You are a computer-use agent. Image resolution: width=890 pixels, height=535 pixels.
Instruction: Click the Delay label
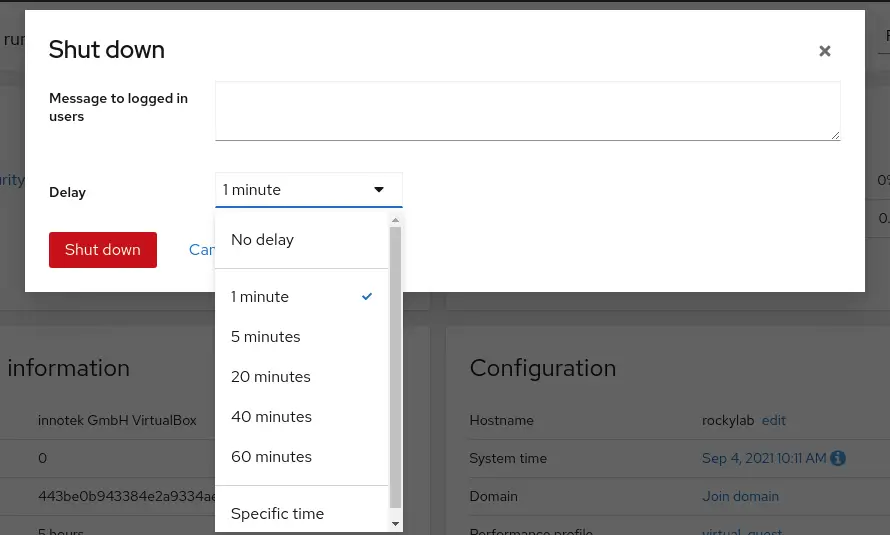click(x=68, y=192)
